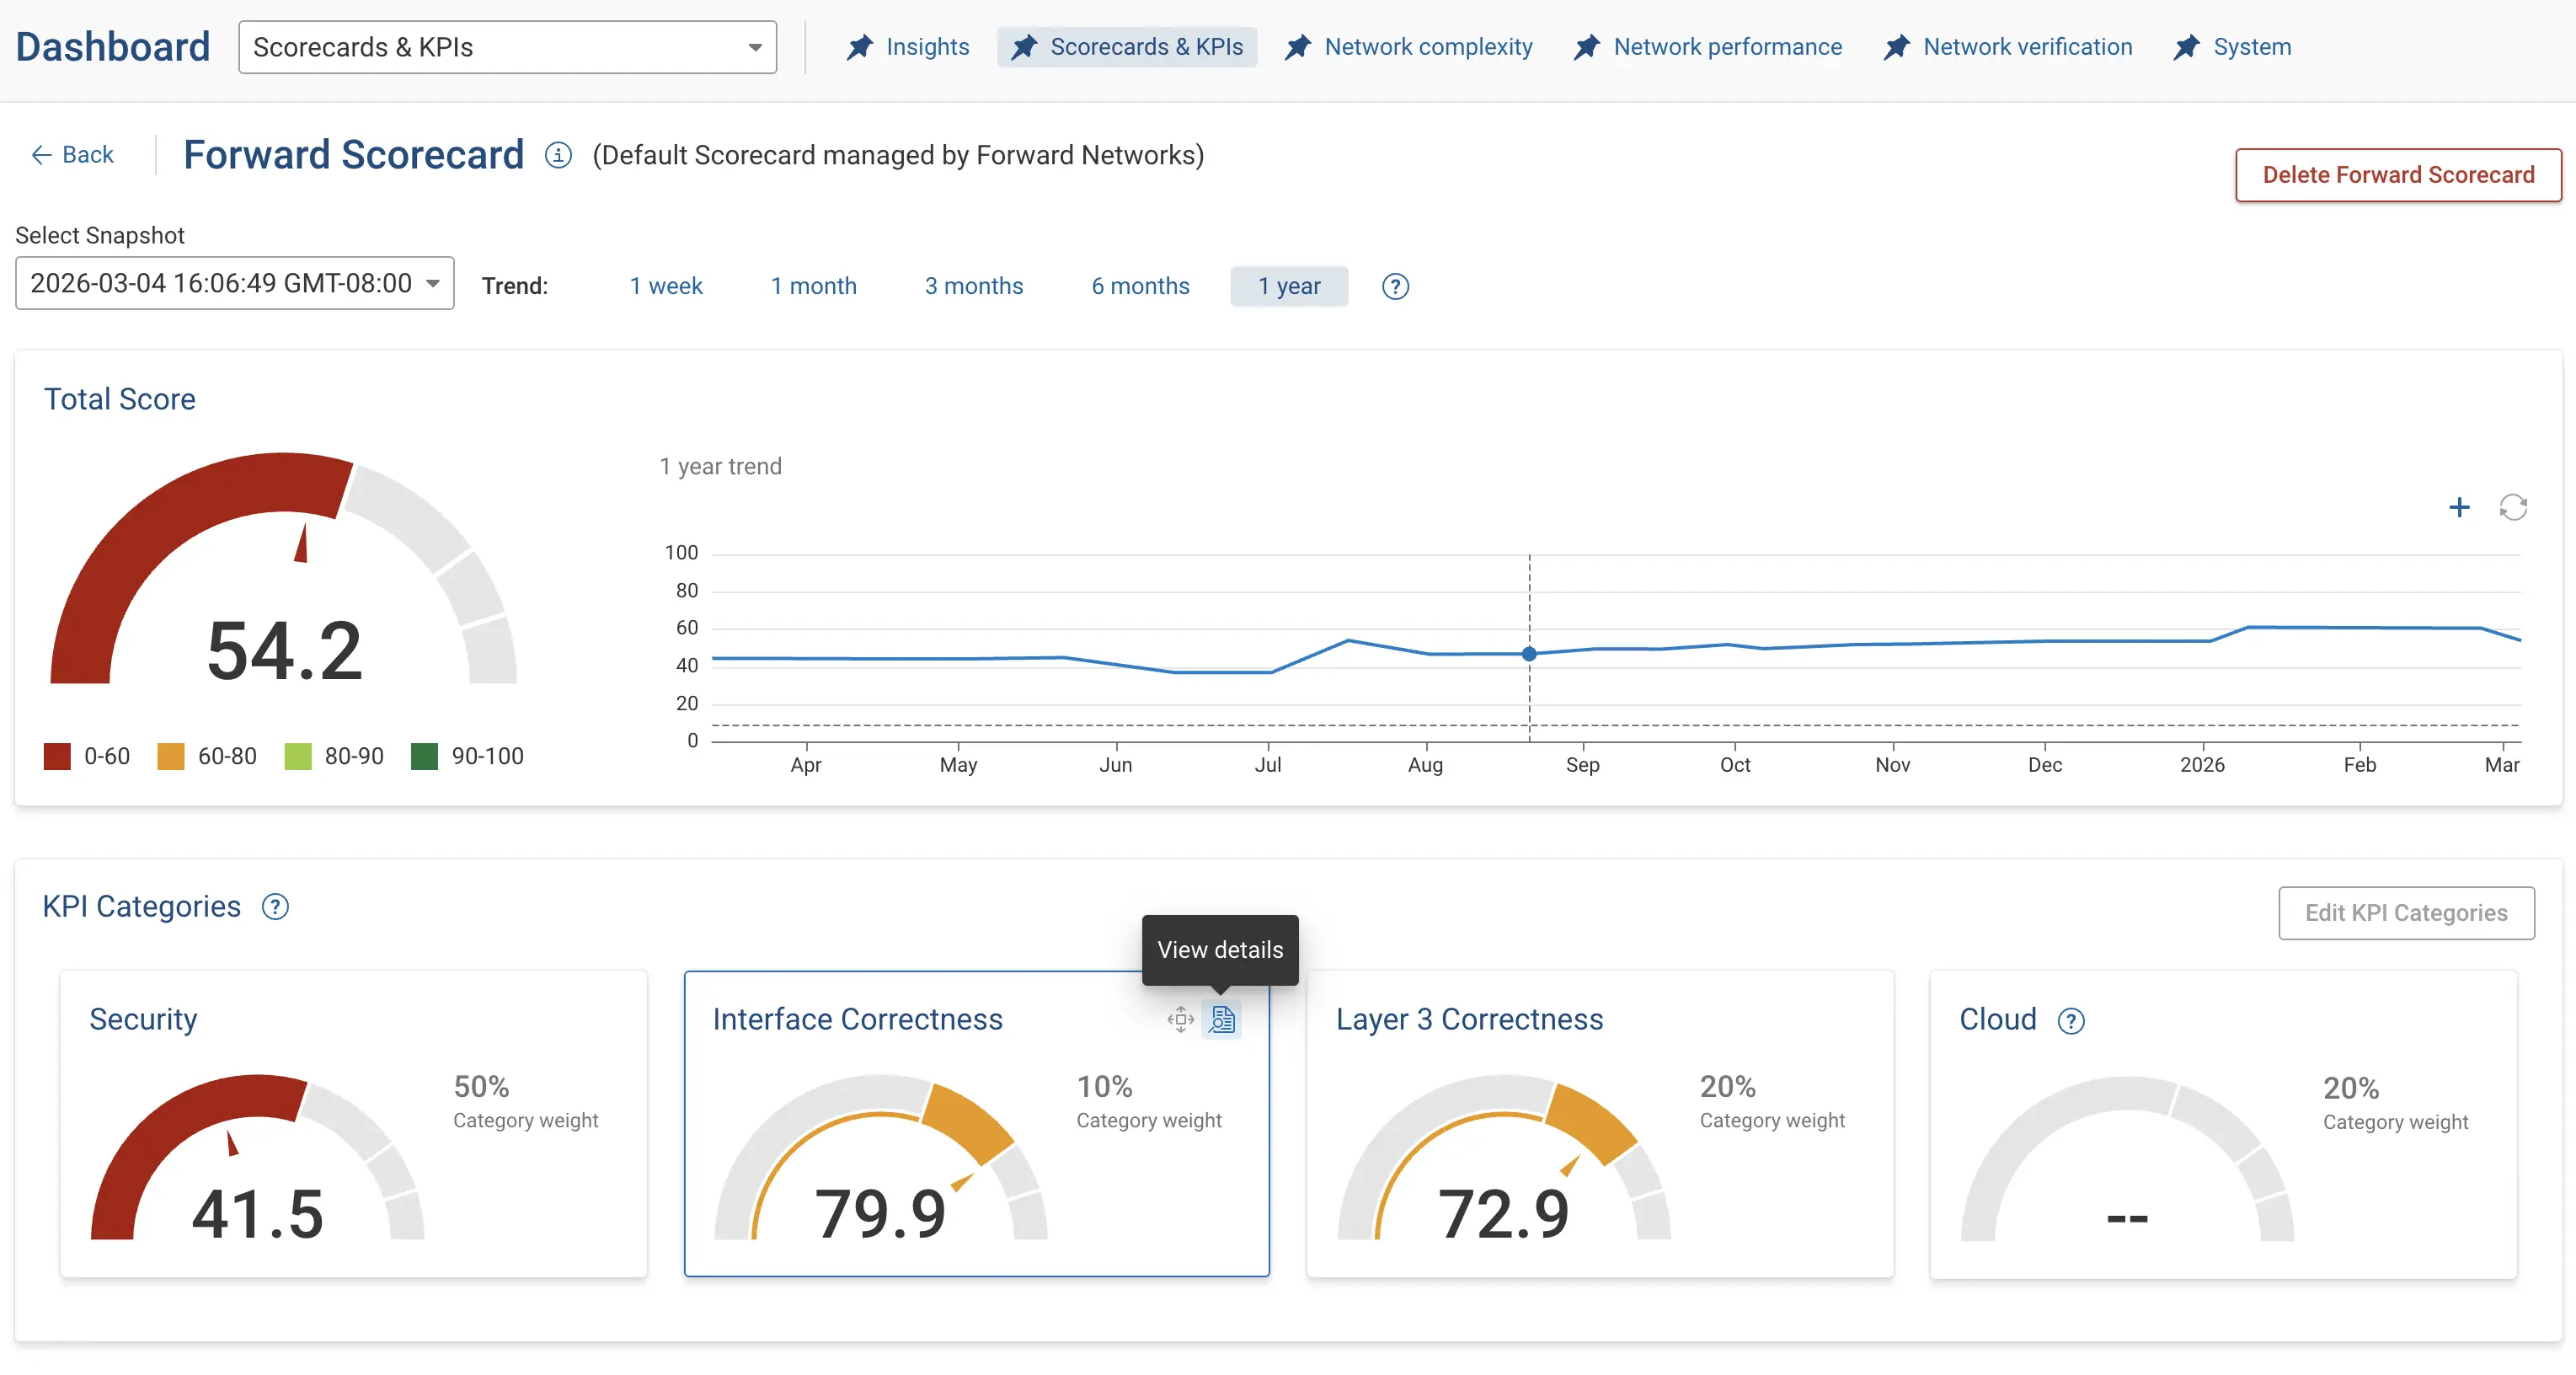Switch to the Insights tab
Viewport: 2576px width, 1375px height.
point(907,47)
